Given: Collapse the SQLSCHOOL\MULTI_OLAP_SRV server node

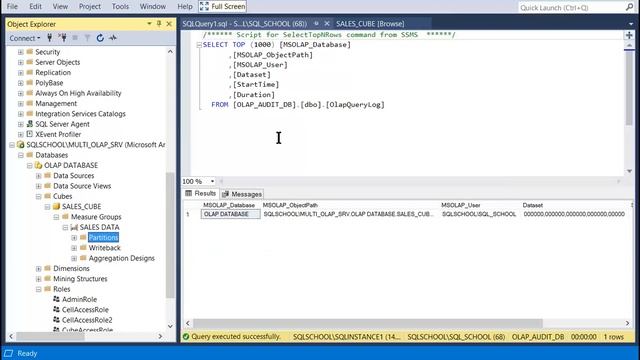Looking at the screenshot, I should click(x=12, y=145).
